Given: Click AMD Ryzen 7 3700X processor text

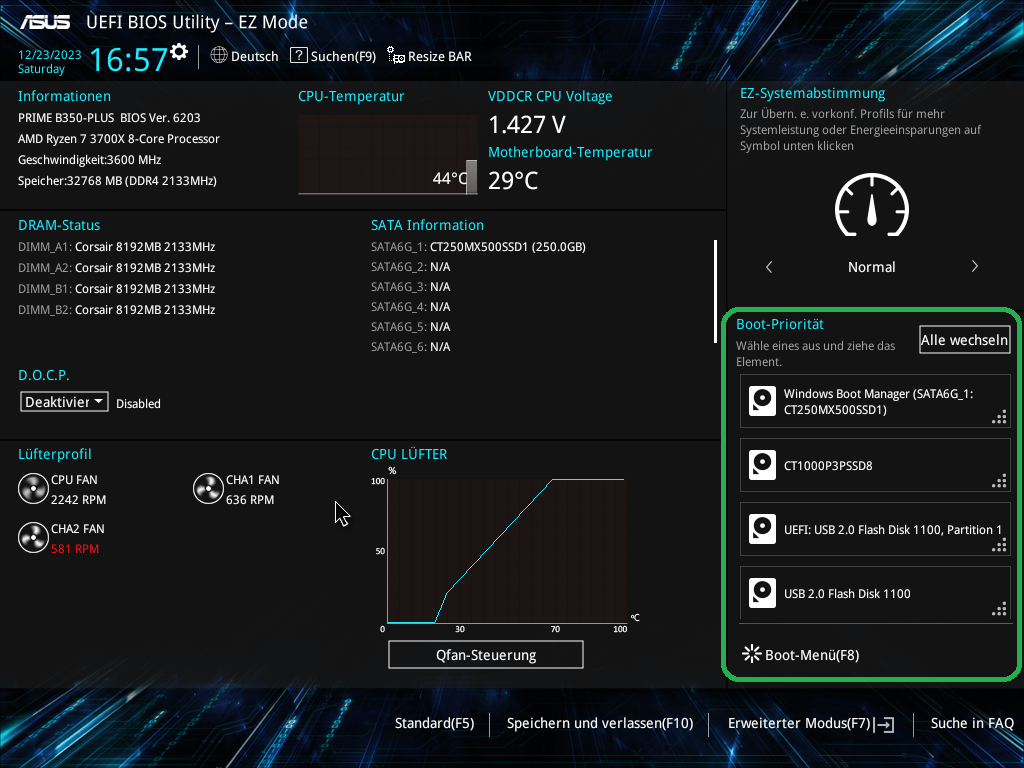Looking at the screenshot, I should [x=119, y=138].
